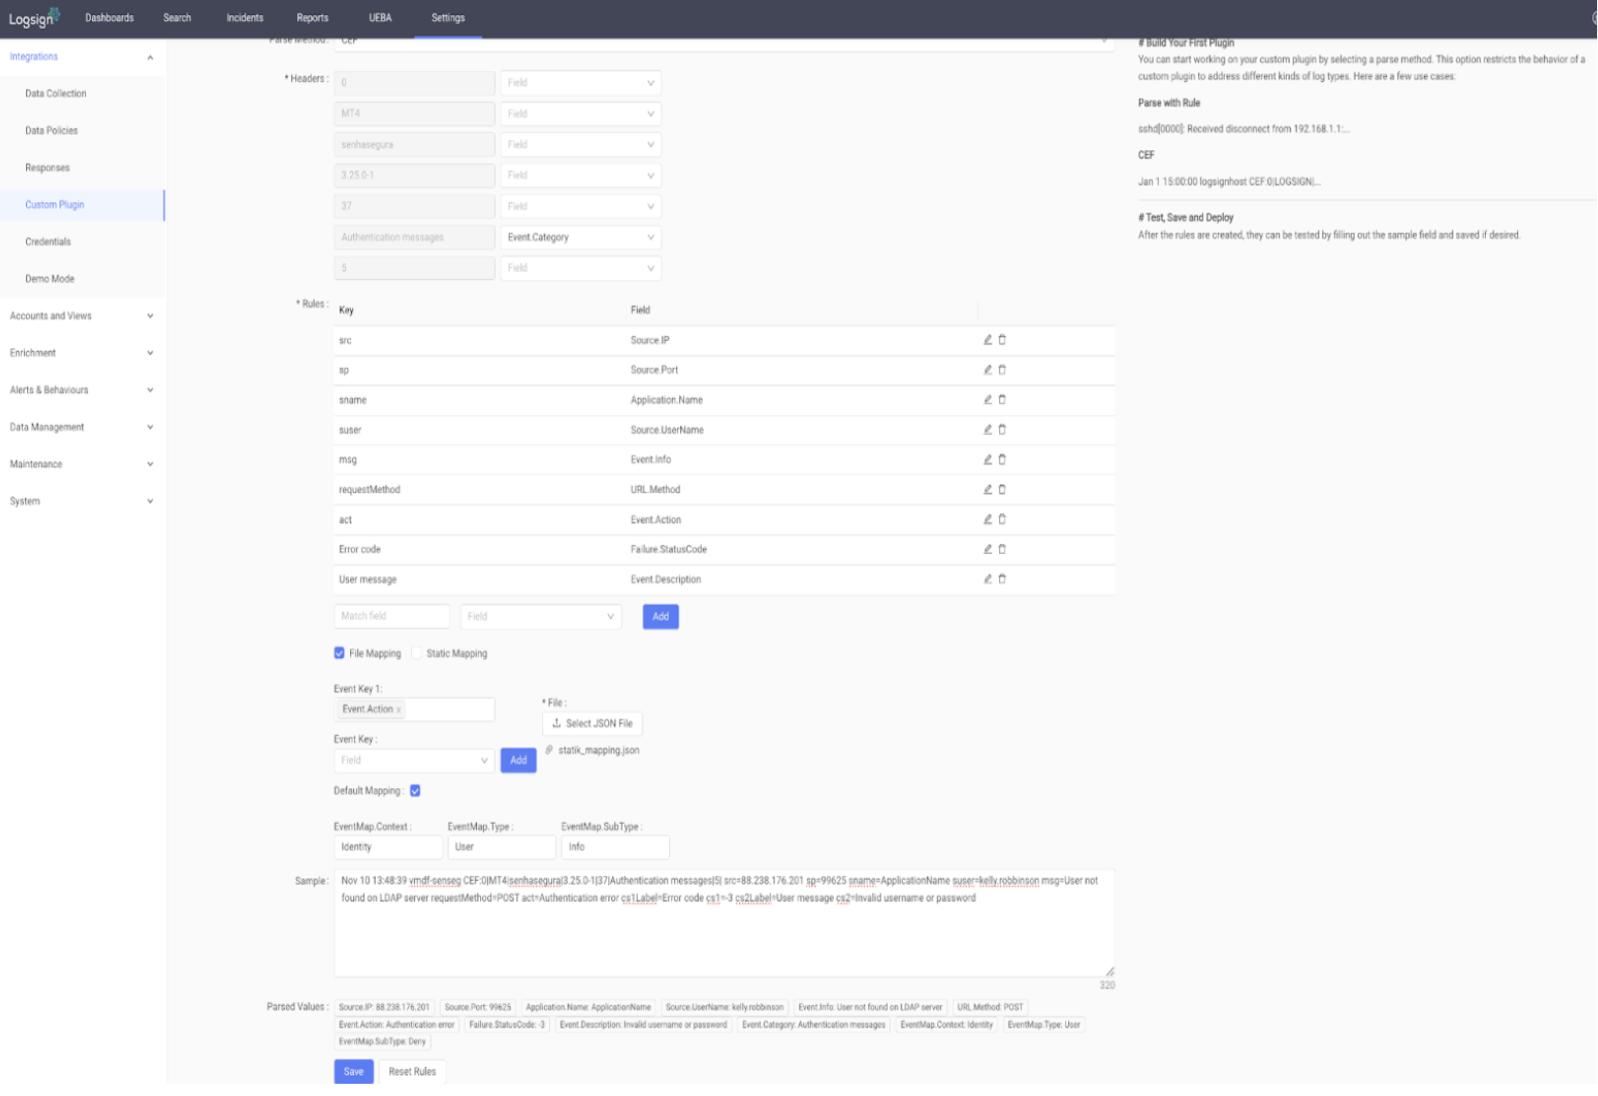1598x1096 pixels.
Task: Delete the Error code rule
Action: click(1002, 549)
